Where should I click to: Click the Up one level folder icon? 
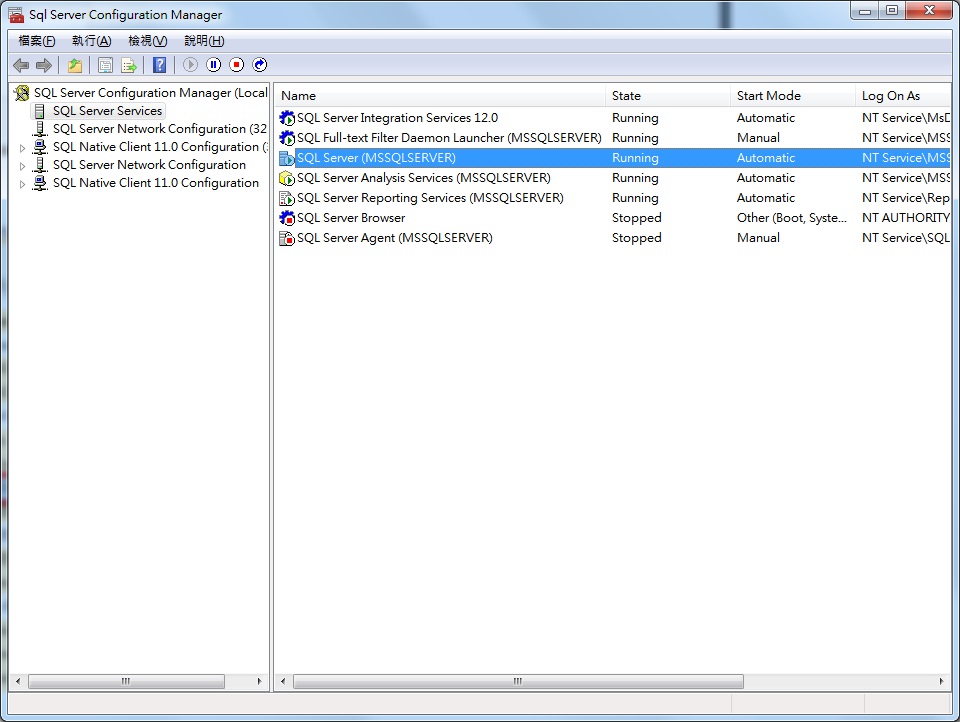pyautogui.click(x=75, y=65)
